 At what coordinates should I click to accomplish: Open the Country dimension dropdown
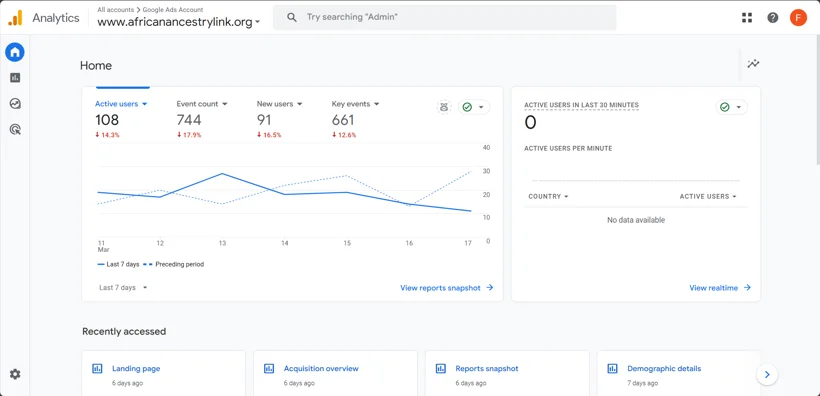pos(548,196)
